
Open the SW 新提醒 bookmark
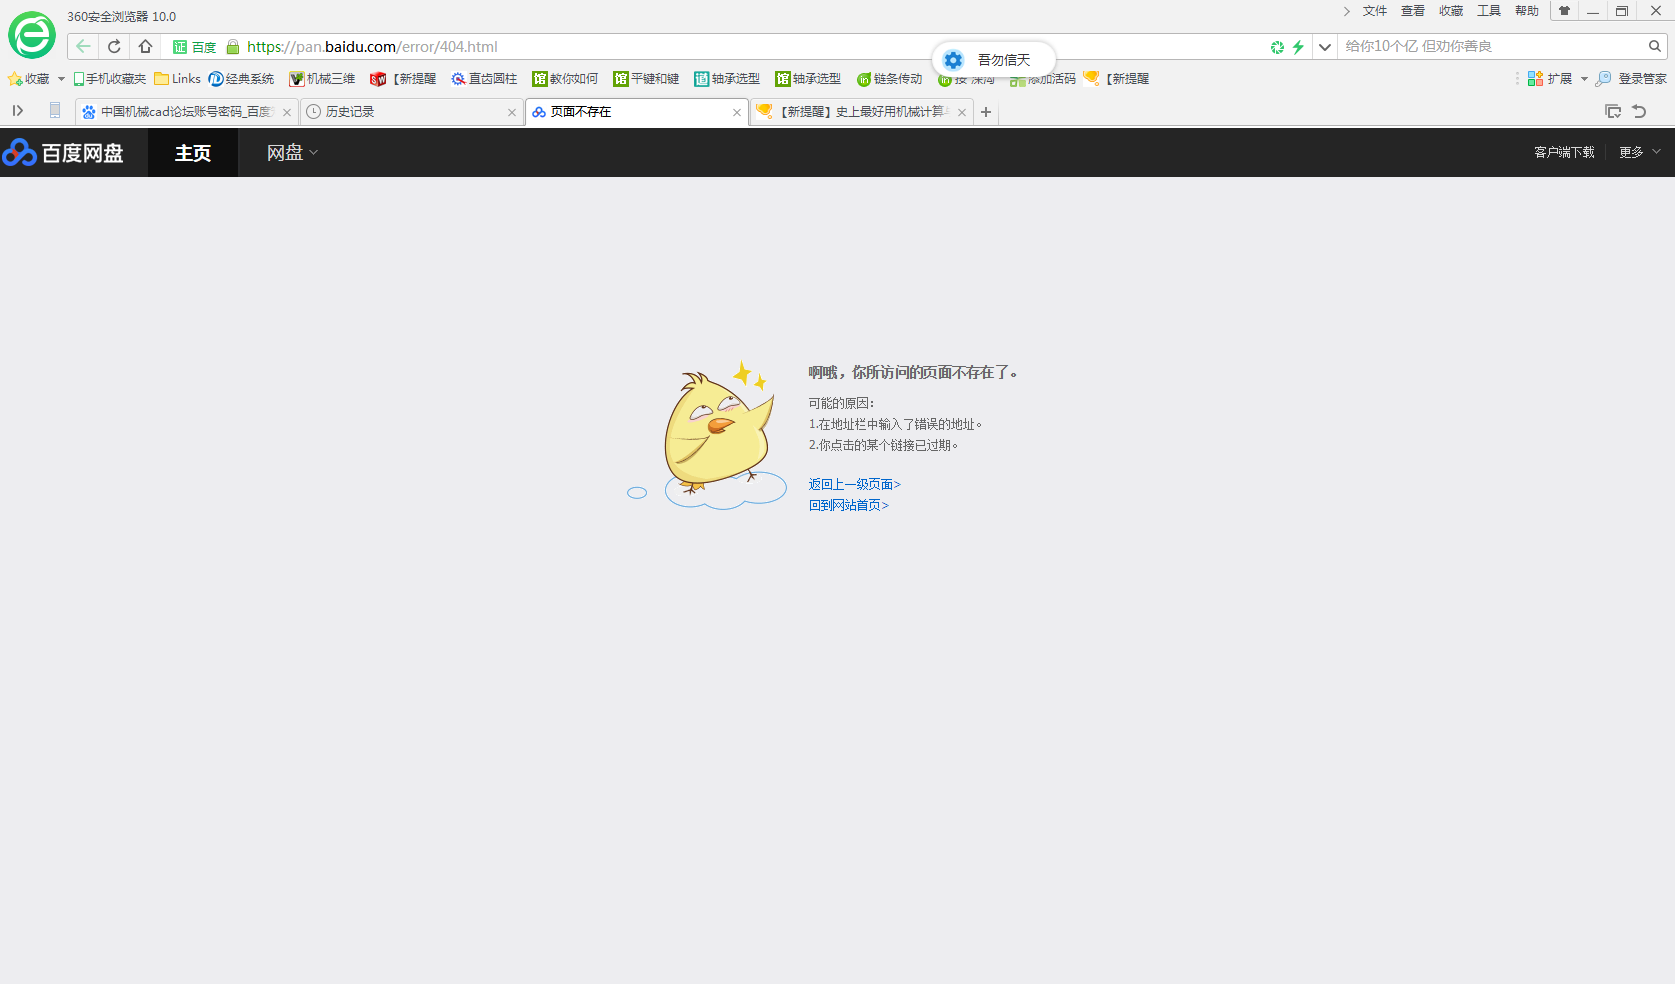point(403,79)
